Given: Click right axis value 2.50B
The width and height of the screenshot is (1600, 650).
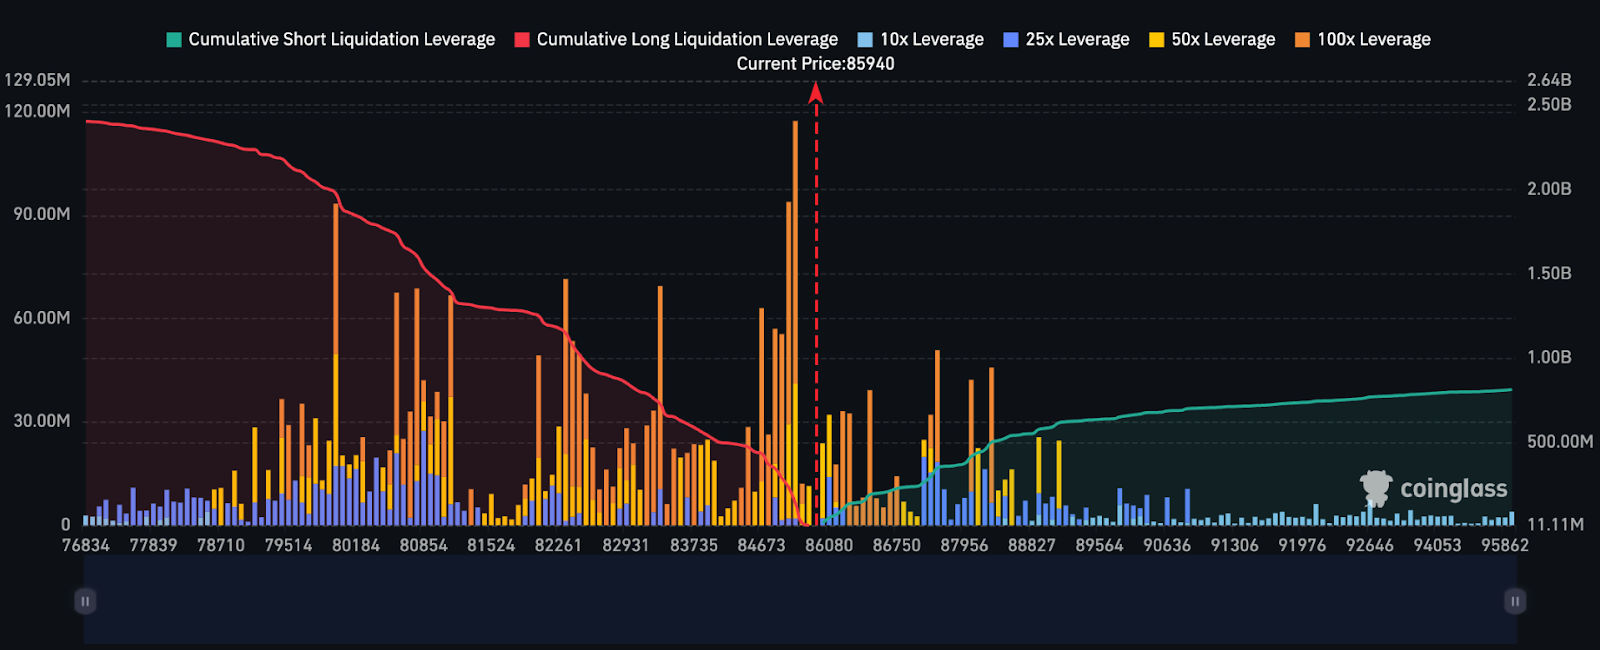Looking at the screenshot, I should [x=1549, y=104].
